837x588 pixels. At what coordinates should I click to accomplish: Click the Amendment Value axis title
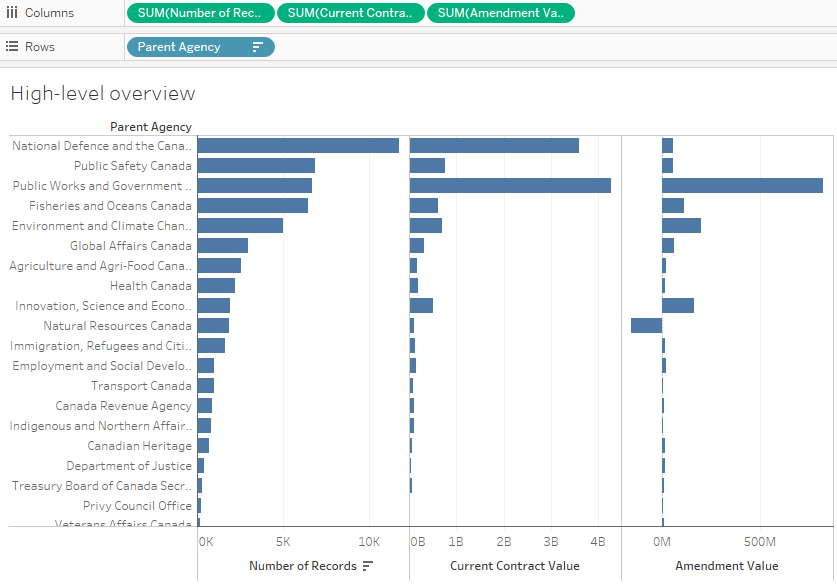tap(726, 565)
